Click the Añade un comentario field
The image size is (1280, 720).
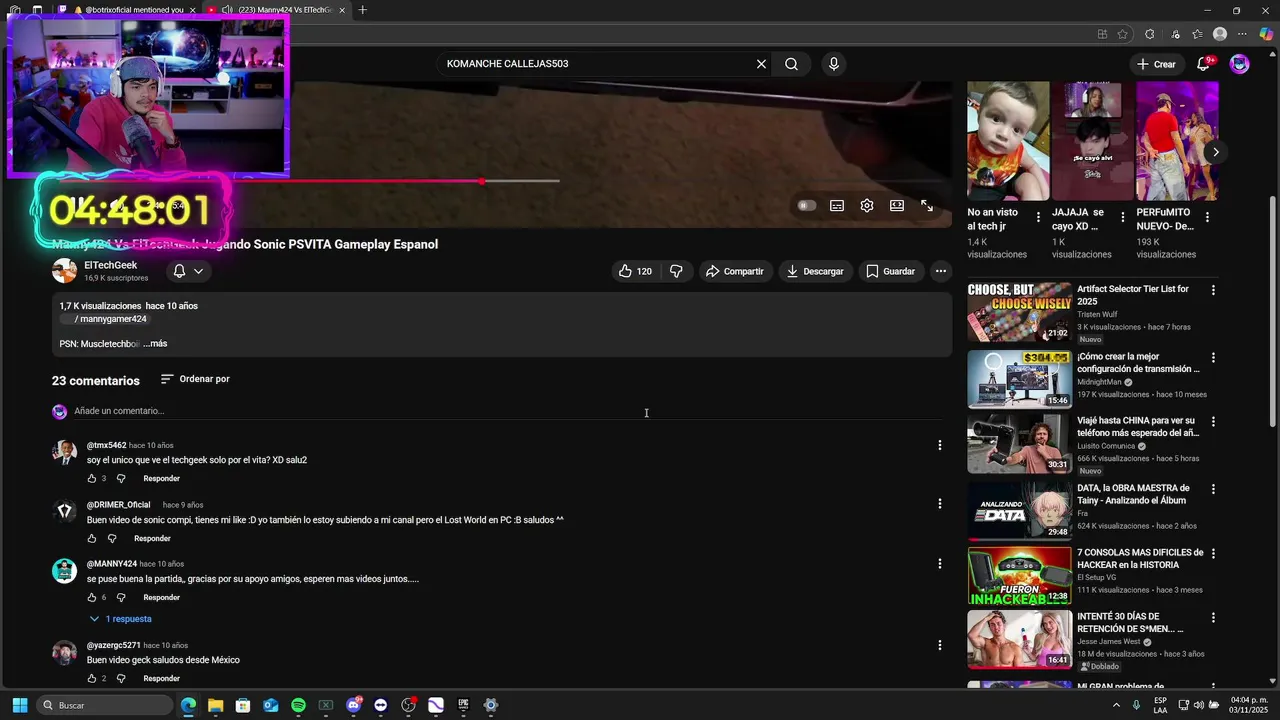pos(508,411)
